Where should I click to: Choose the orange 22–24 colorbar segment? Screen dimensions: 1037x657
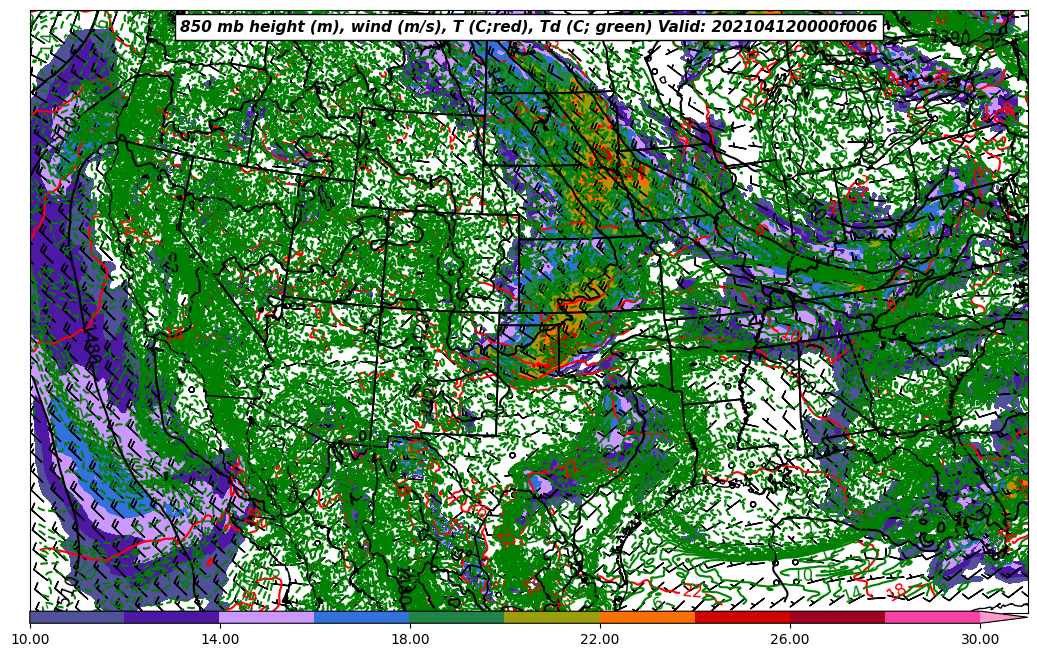[x=647, y=617]
